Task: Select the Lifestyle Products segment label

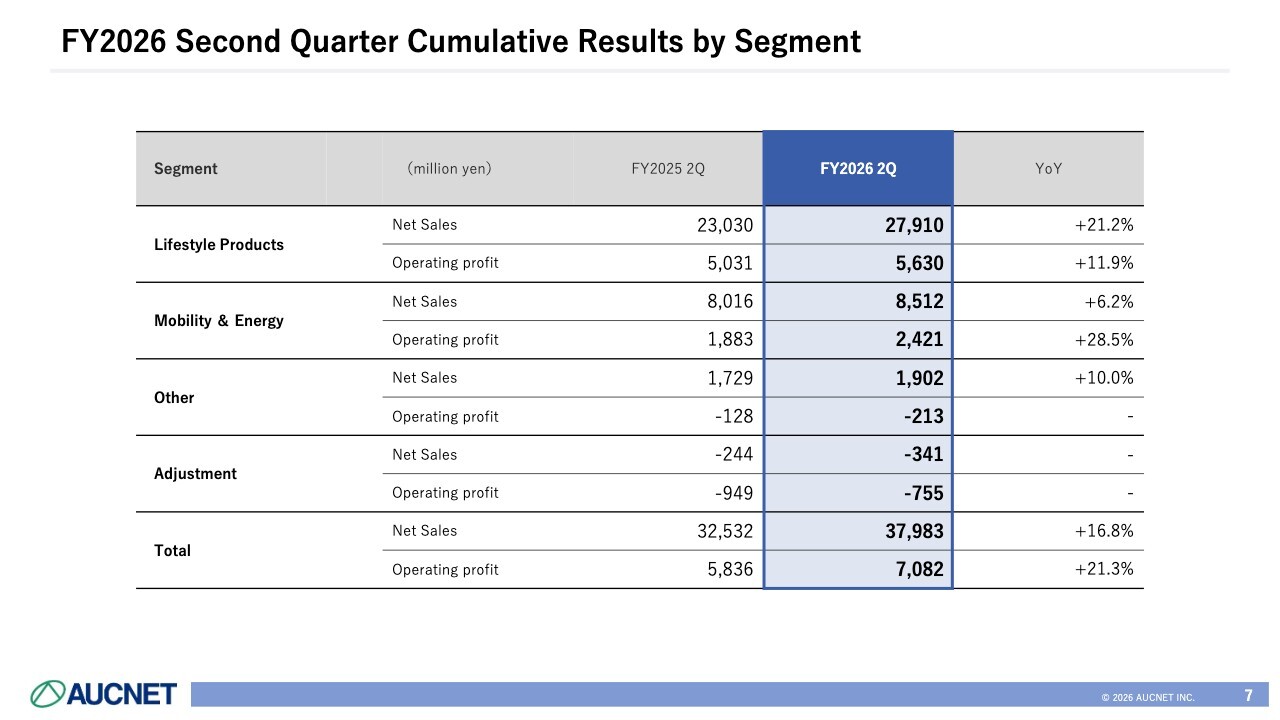Action: tap(219, 245)
